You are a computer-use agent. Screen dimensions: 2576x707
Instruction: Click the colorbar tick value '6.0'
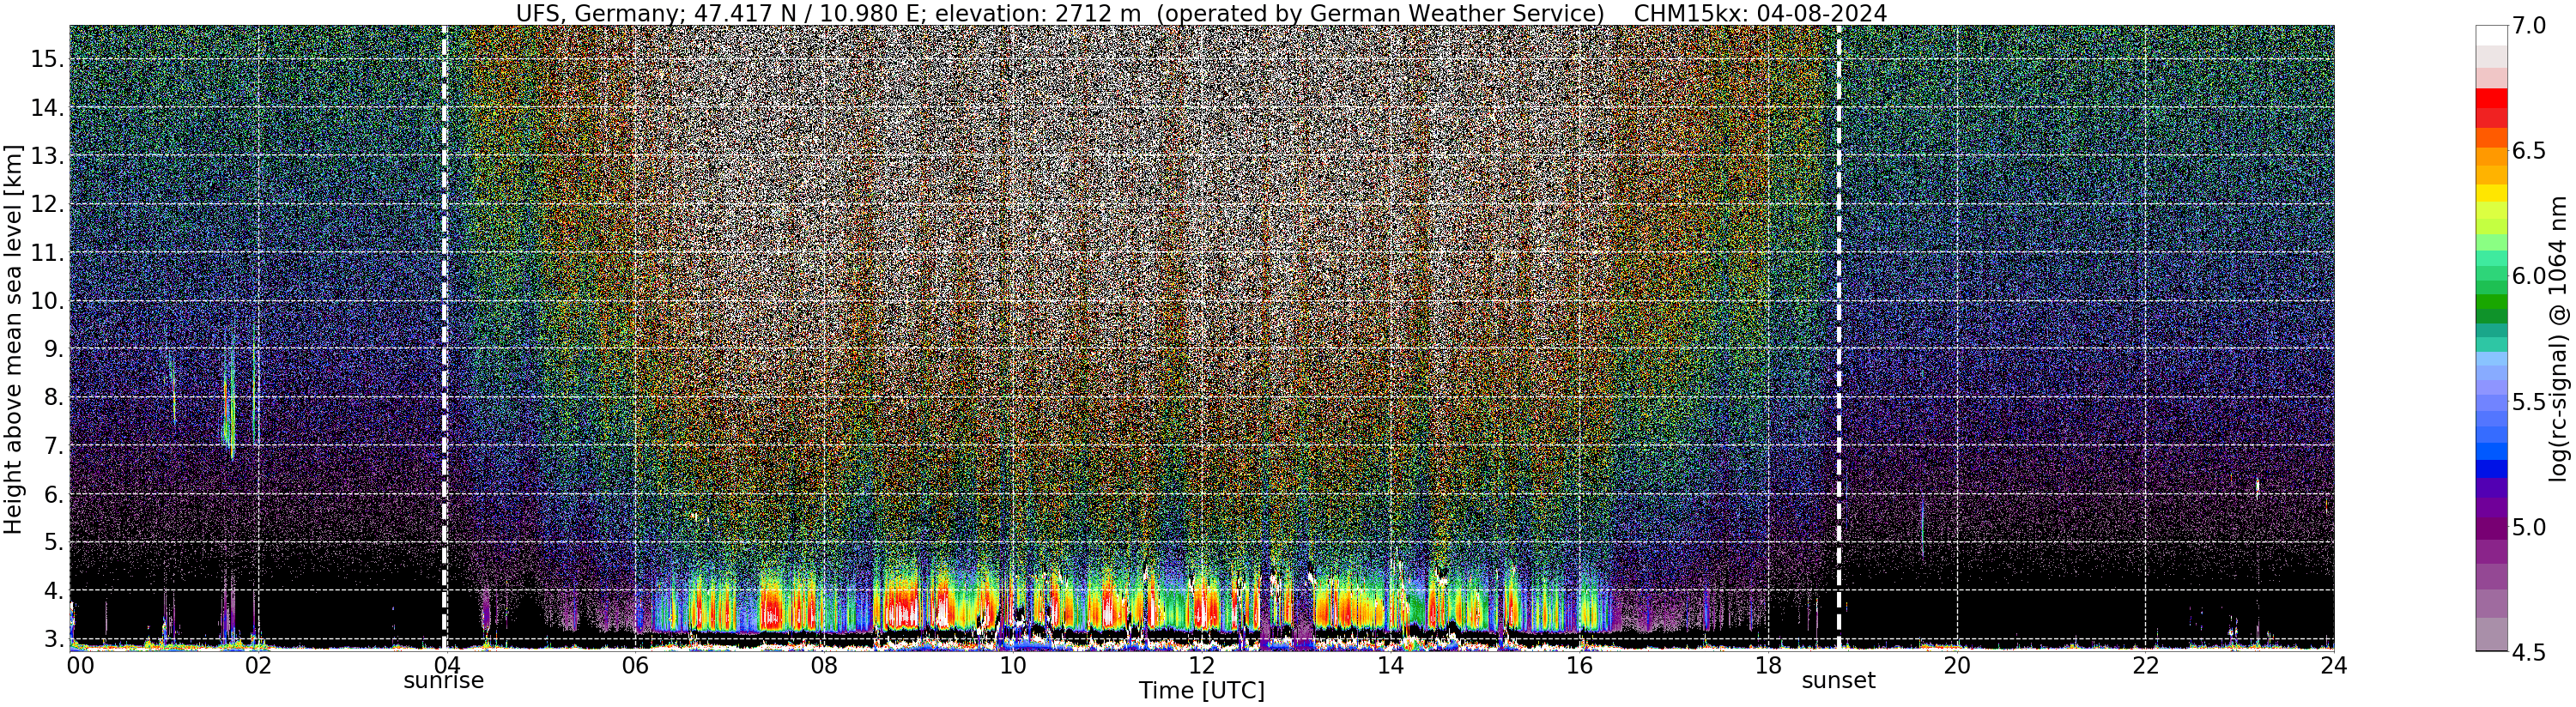2528,276
